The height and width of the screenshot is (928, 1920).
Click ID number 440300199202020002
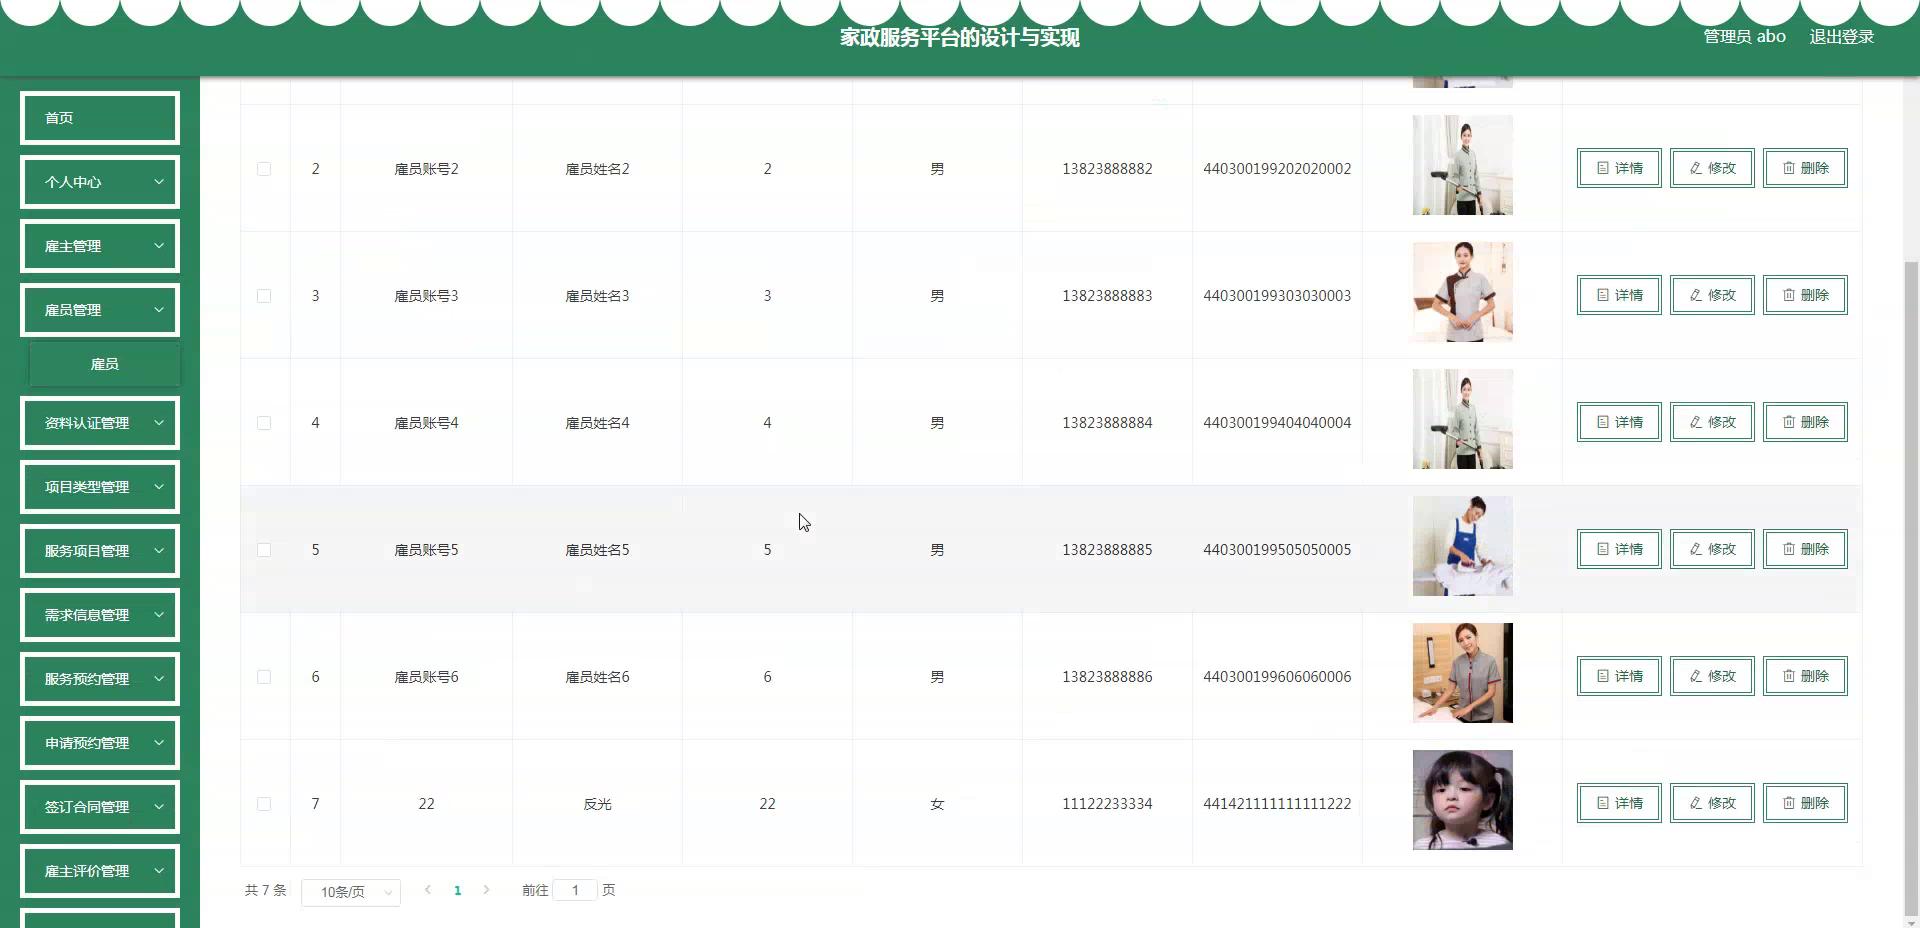coord(1277,169)
